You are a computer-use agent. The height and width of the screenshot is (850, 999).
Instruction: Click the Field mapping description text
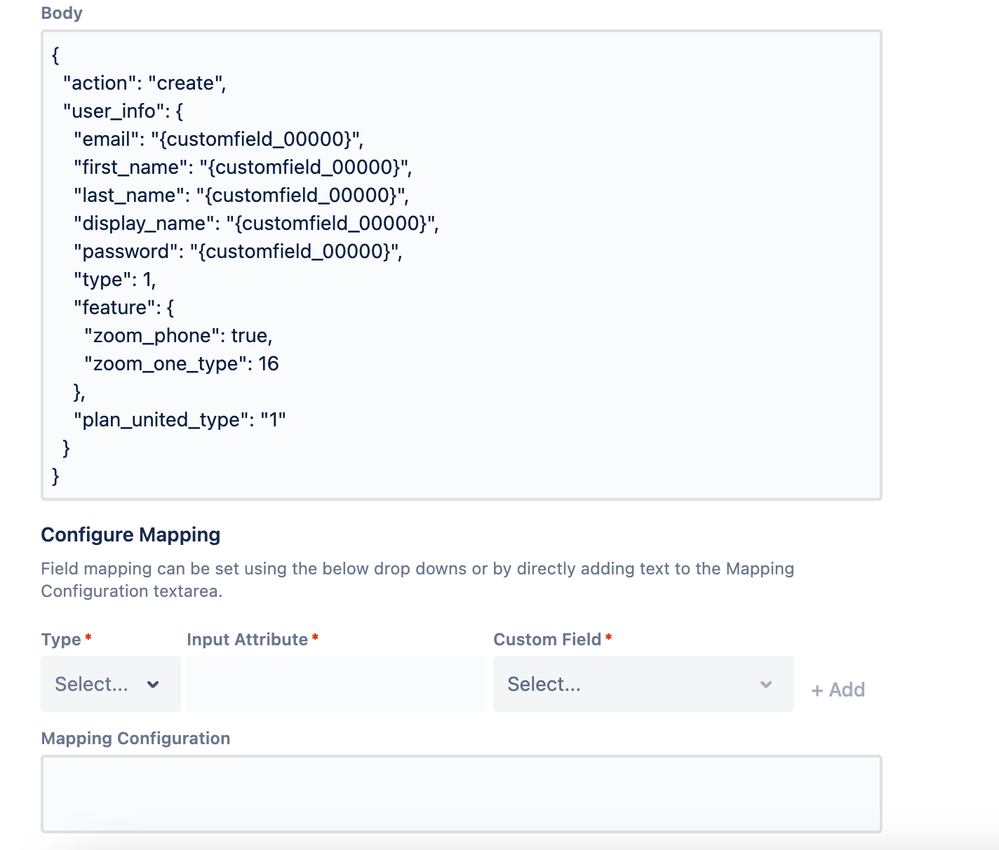pos(417,580)
